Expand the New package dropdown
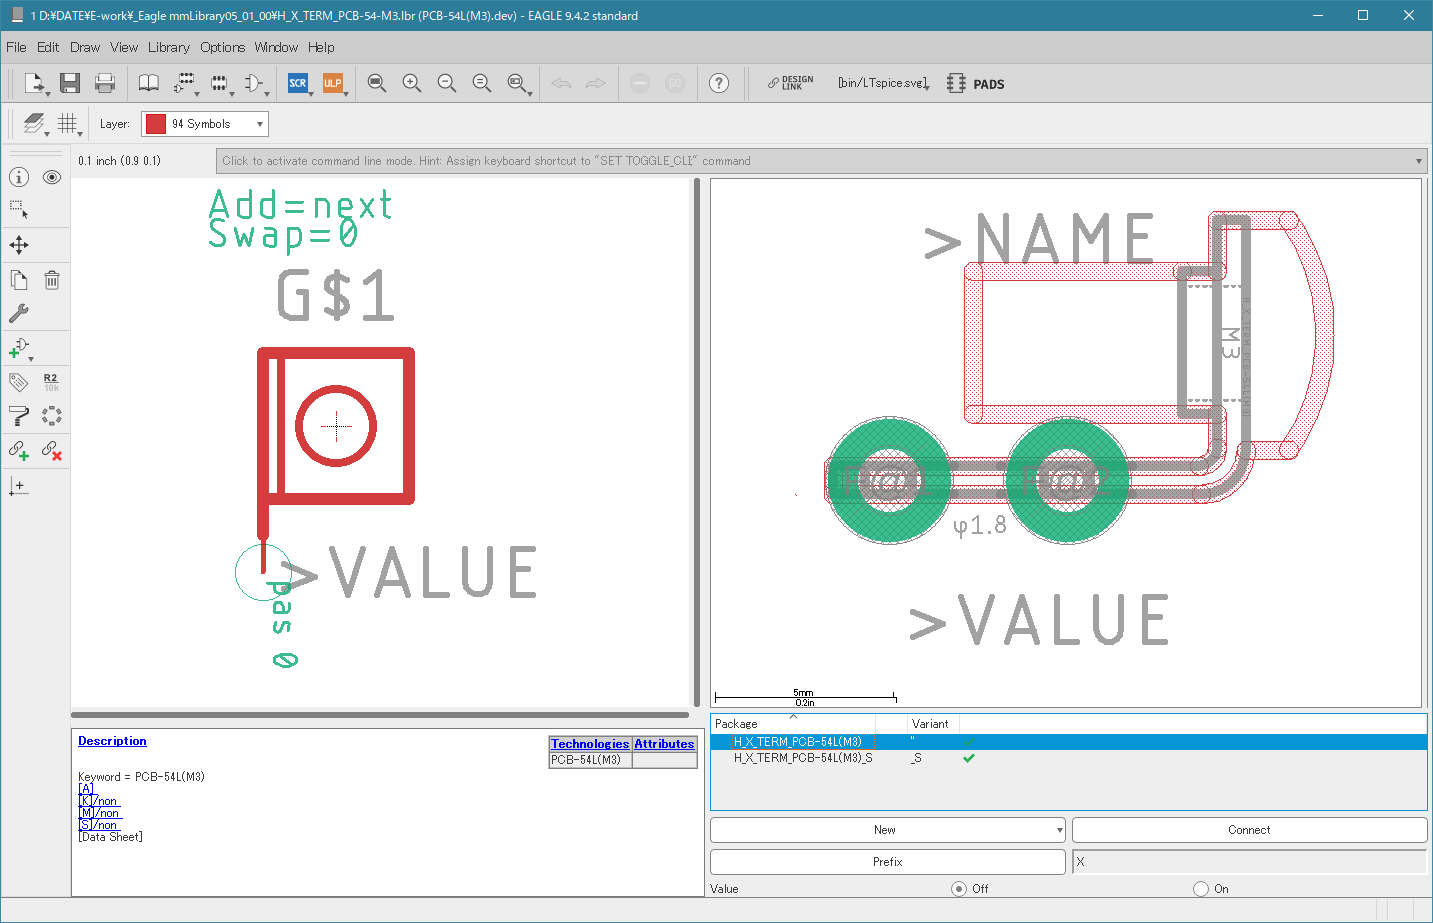This screenshot has height=923, width=1433. pos(1060,830)
